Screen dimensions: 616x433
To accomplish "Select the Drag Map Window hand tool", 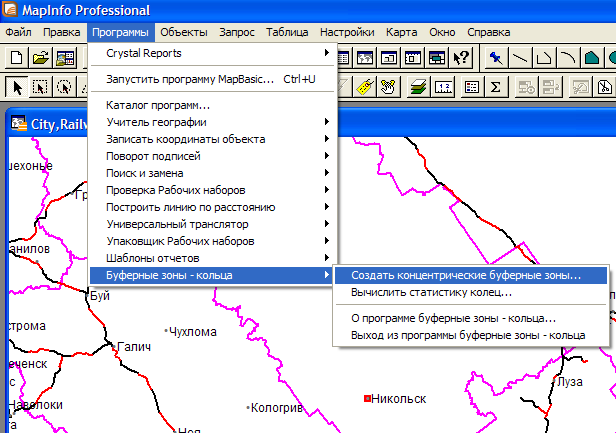I will click(x=388, y=86).
